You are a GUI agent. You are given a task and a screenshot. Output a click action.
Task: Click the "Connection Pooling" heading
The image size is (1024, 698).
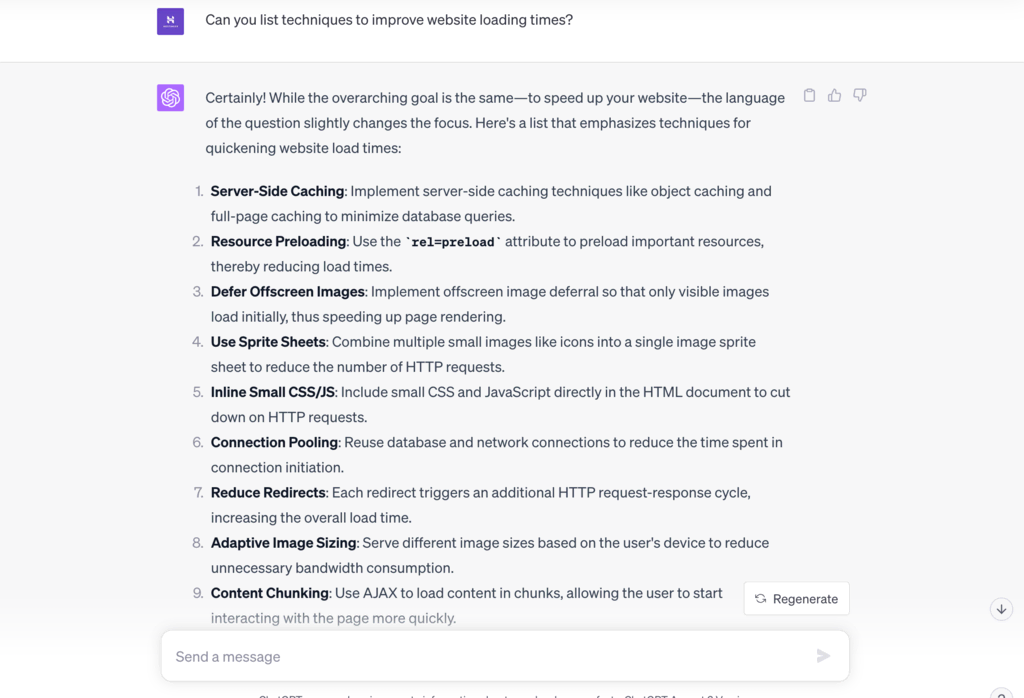(x=274, y=442)
